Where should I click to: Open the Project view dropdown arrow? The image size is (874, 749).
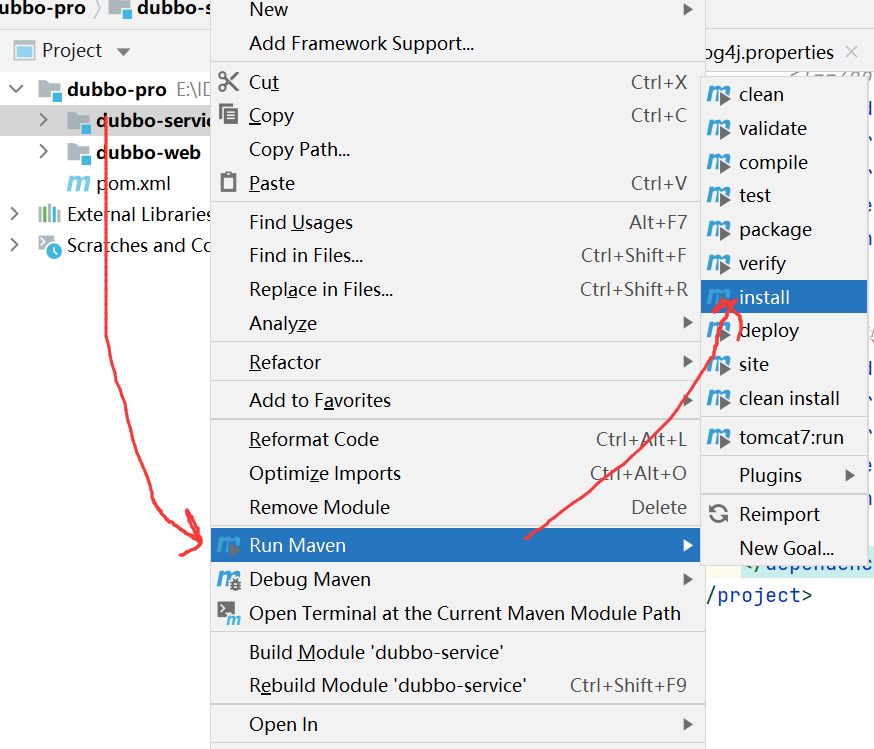(124, 52)
